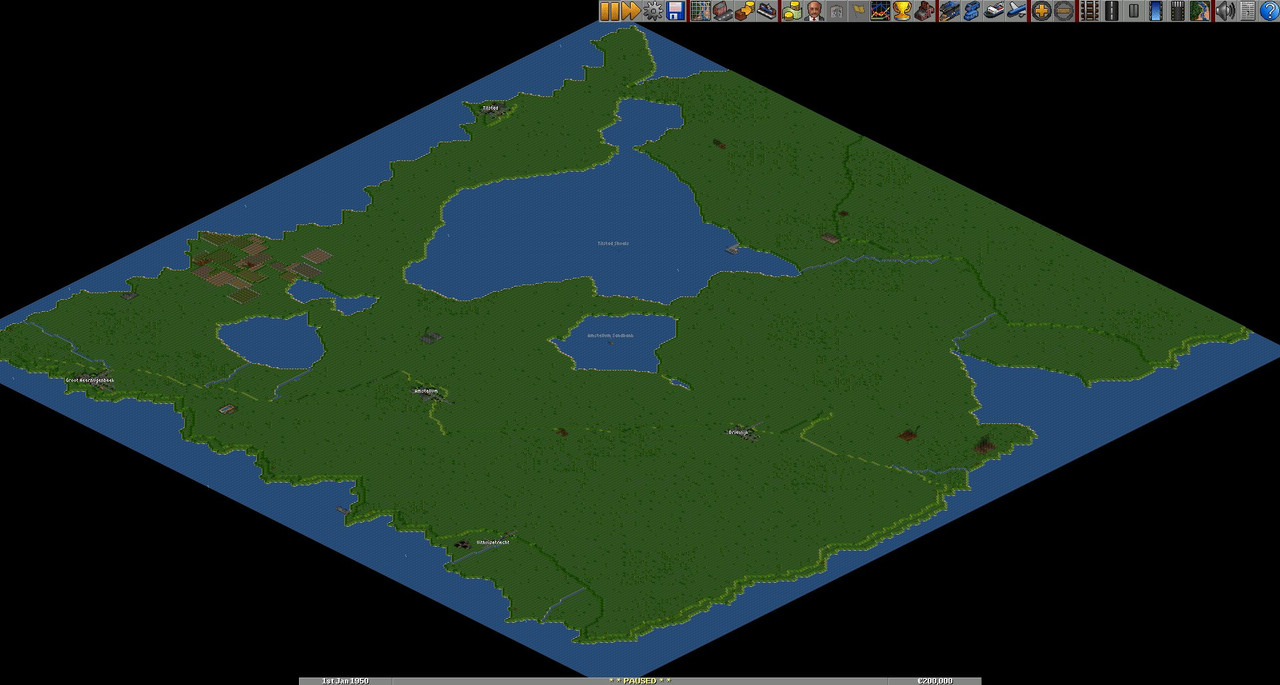Toggle fast forward game speed

pyautogui.click(x=631, y=11)
